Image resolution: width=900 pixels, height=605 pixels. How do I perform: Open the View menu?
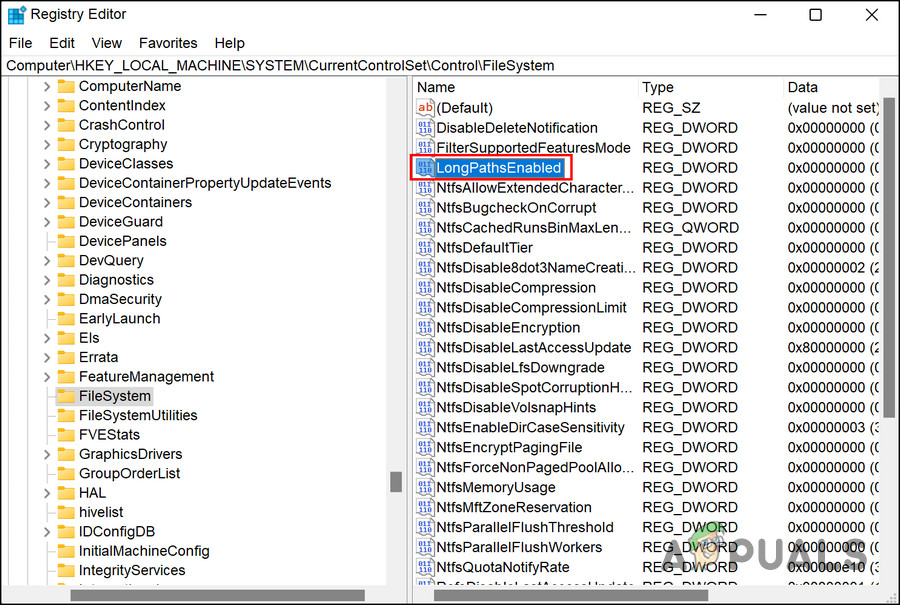pos(107,43)
